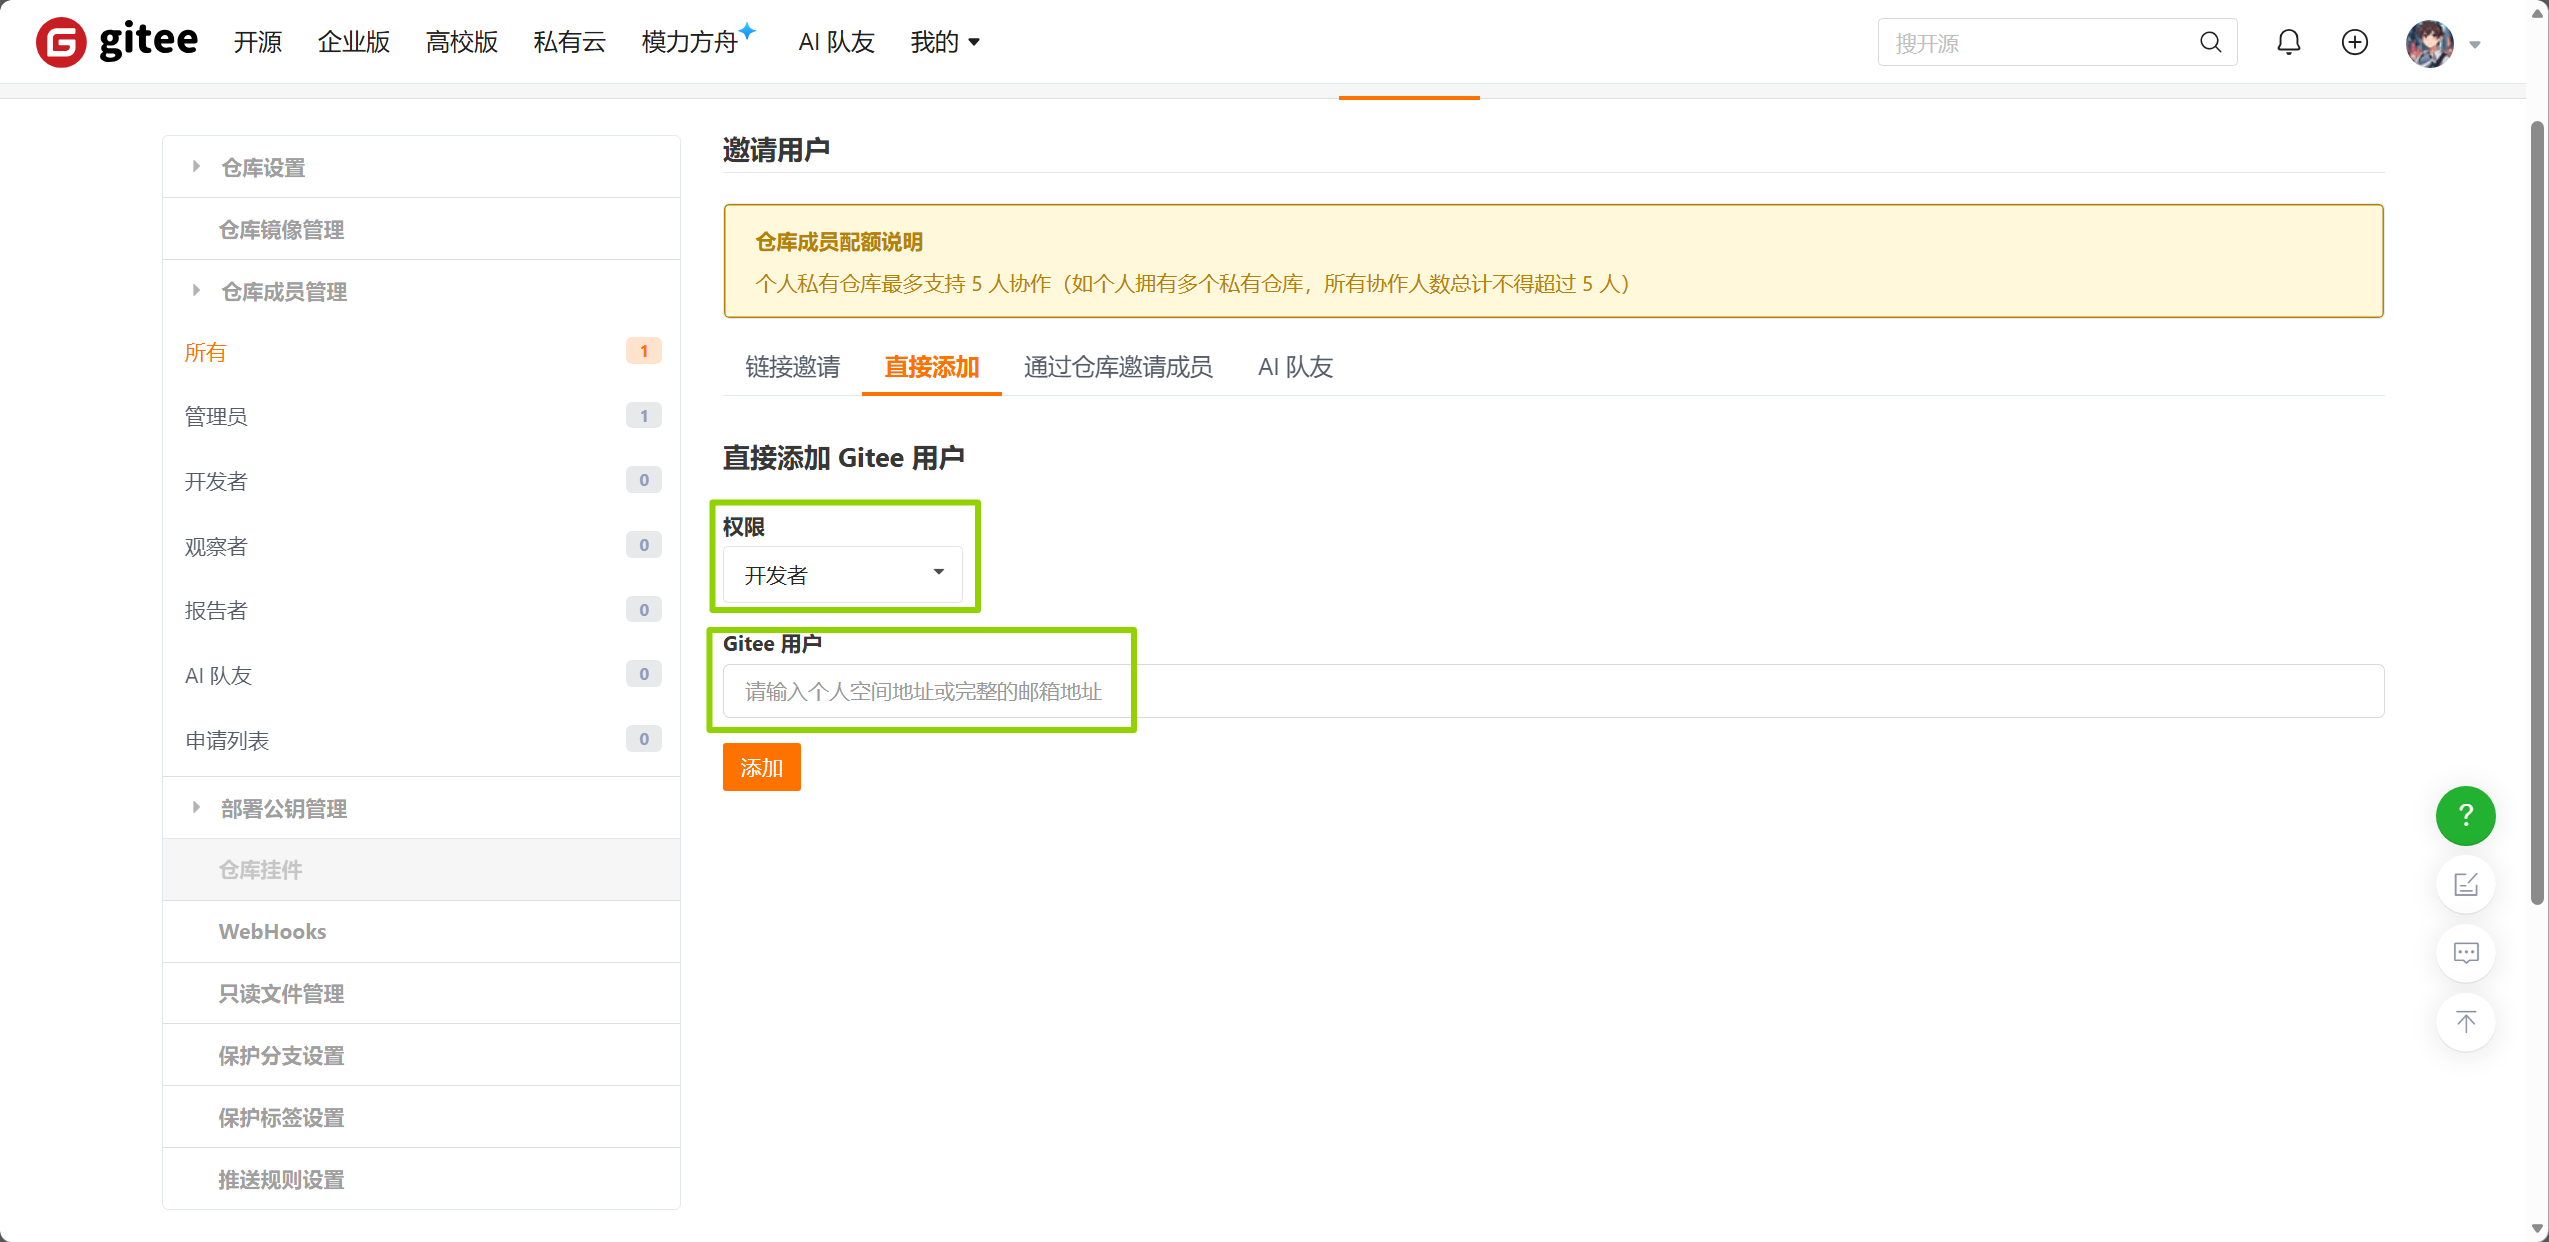The width and height of the screenshot is (2549, 1242).
Task: Click the back-to-top arrow icon
Action: [2465, 1022]
